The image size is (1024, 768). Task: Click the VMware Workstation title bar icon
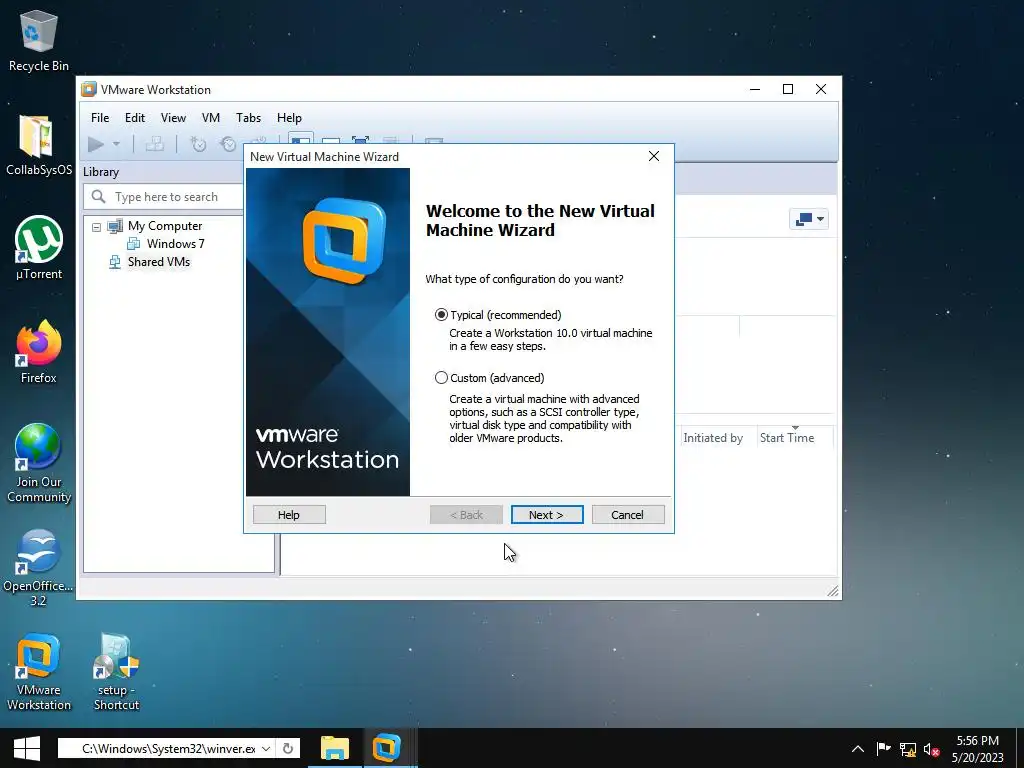pyautogui.click(x=89, y=89)
